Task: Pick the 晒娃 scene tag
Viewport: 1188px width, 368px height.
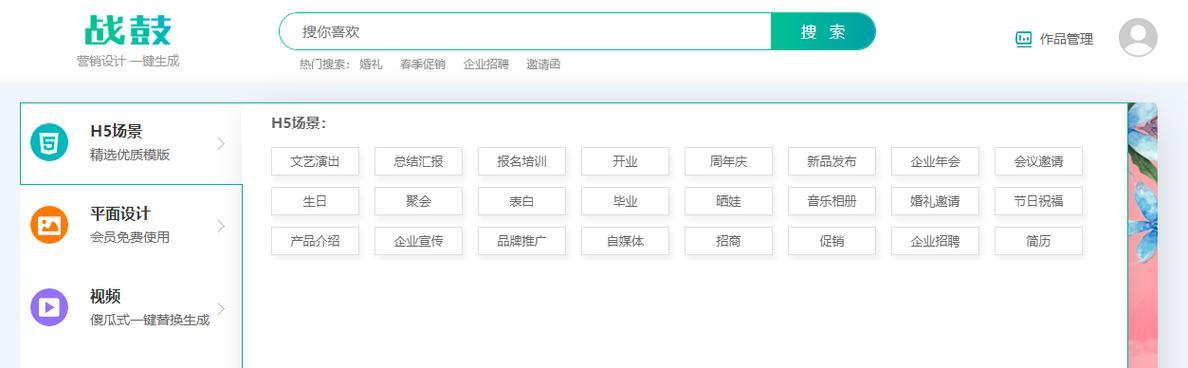Action: click(729, 201)
